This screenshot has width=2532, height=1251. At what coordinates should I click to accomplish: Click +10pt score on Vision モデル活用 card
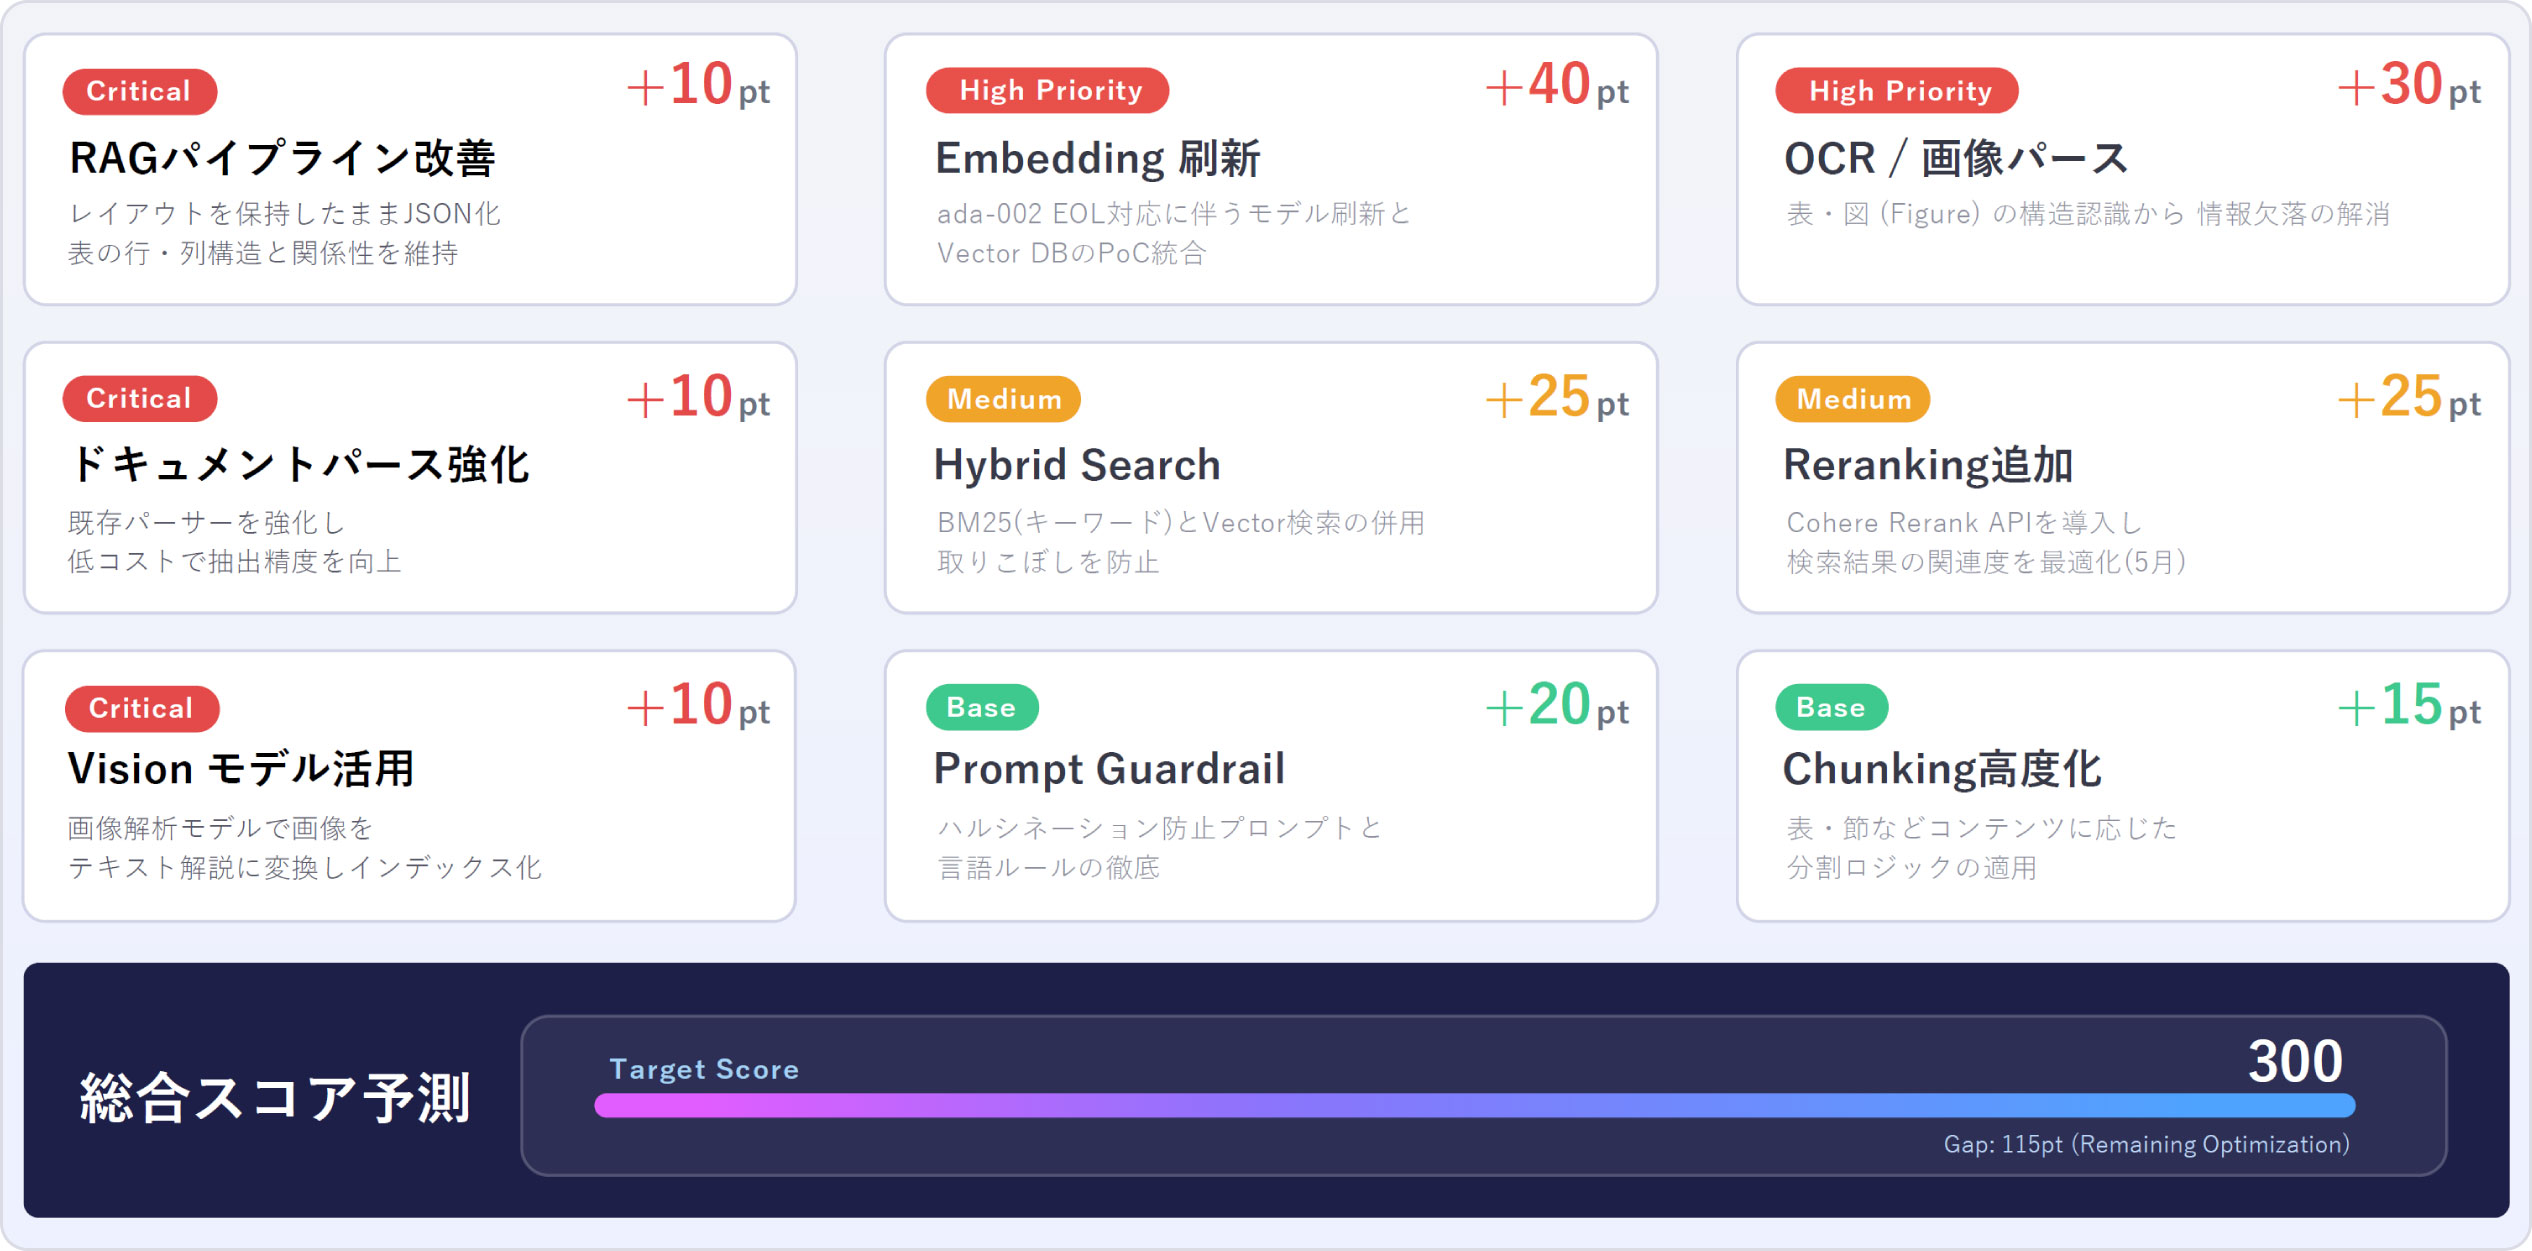click(x=698, y=705)
